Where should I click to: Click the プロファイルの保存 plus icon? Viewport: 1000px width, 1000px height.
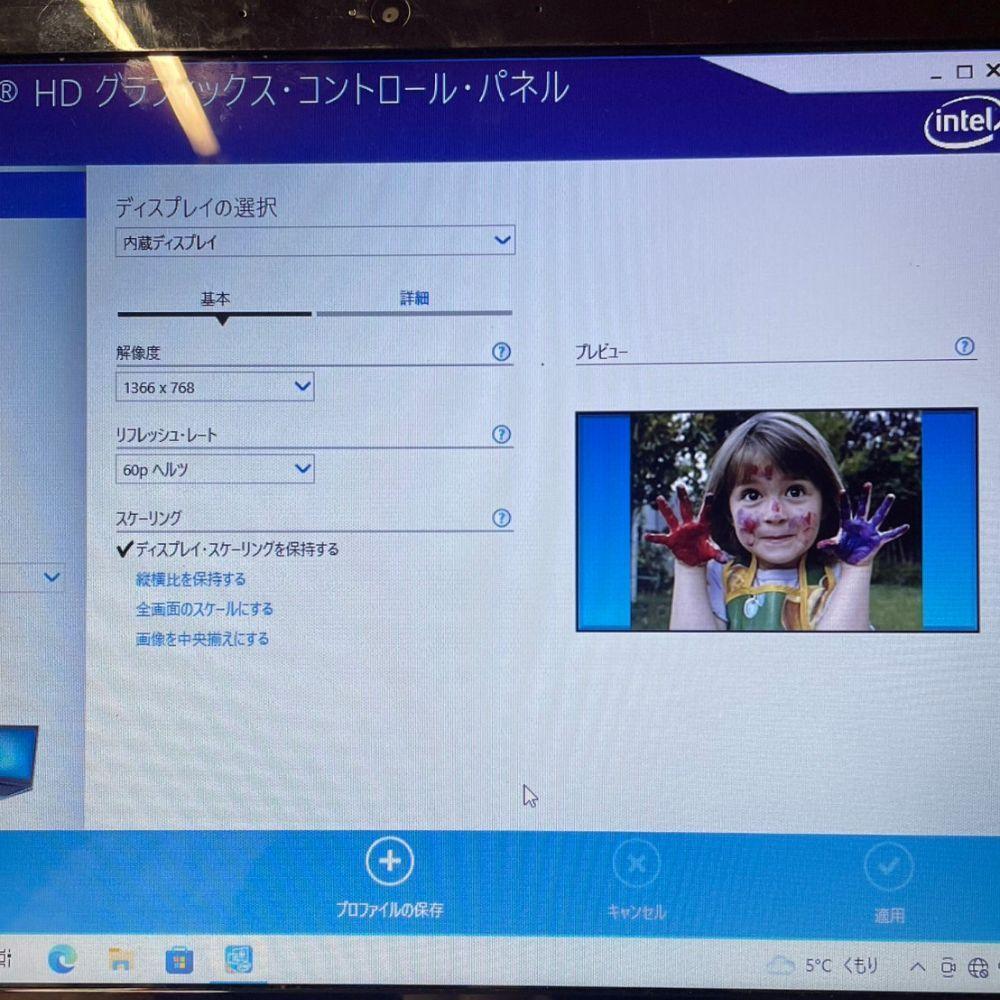(390, 861)
